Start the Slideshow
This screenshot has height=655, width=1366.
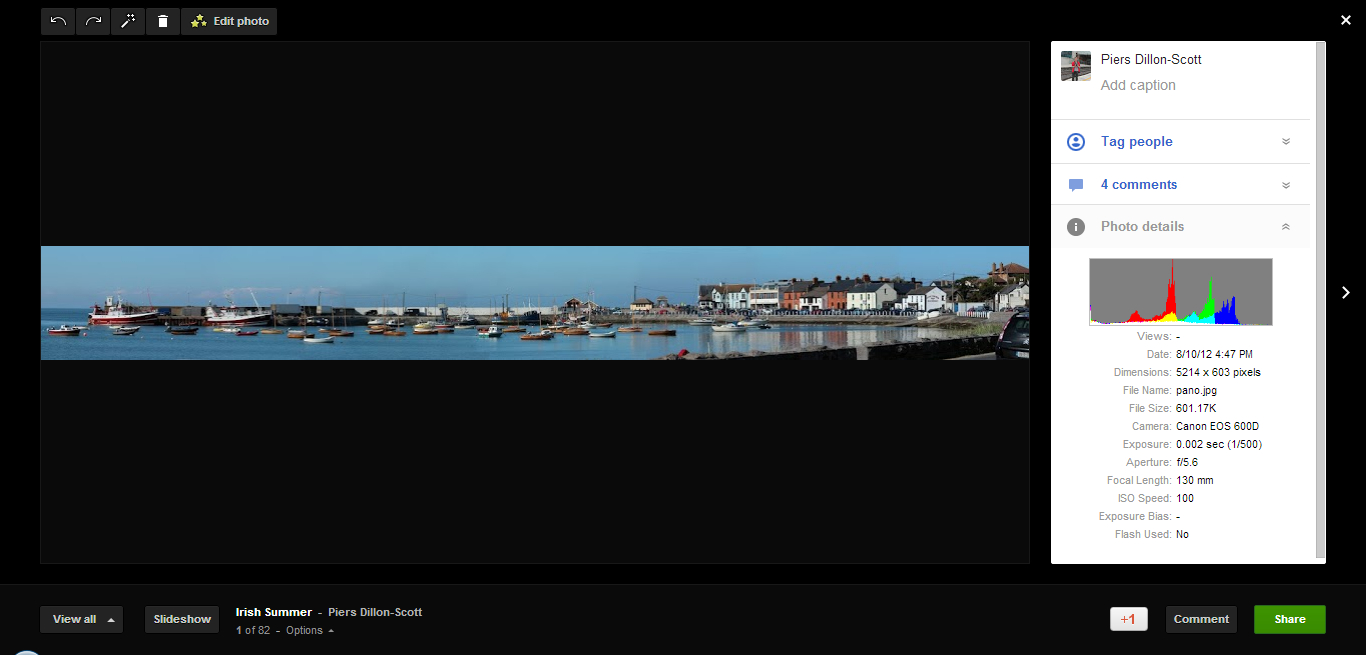click(x=182, y=619)
